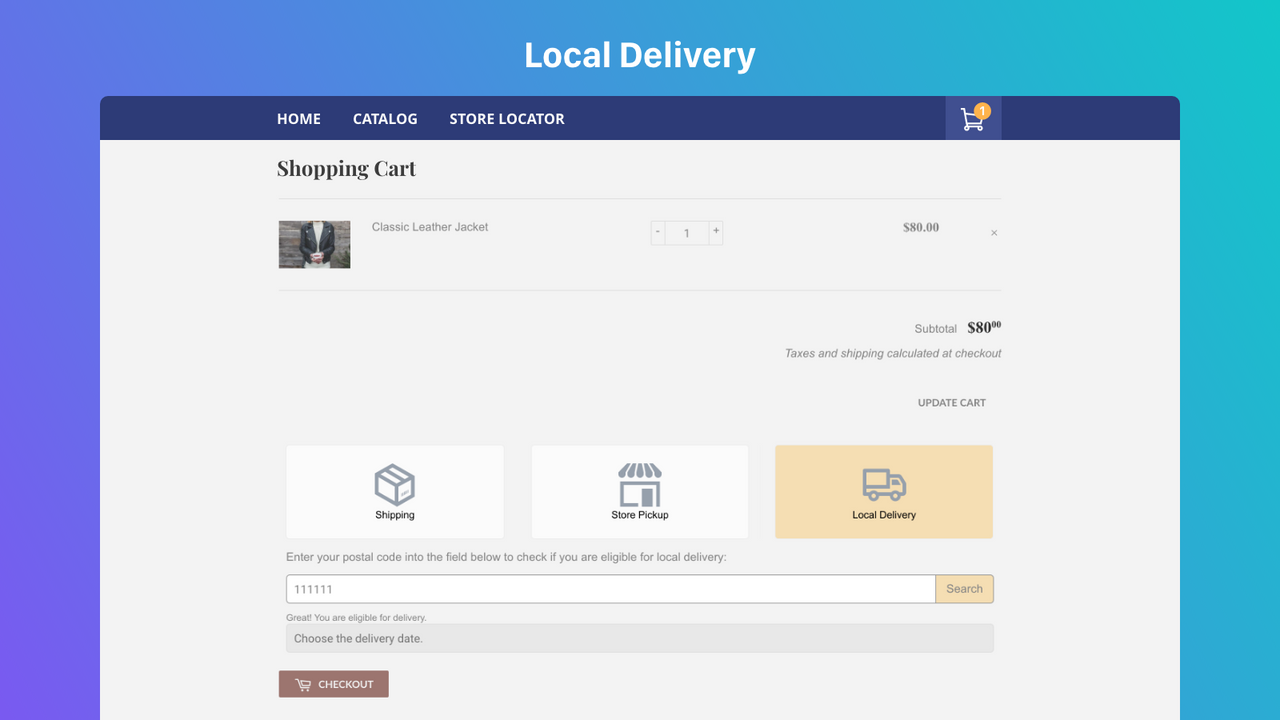Switch delivery method to the Shipping tile

click(394, 491)
